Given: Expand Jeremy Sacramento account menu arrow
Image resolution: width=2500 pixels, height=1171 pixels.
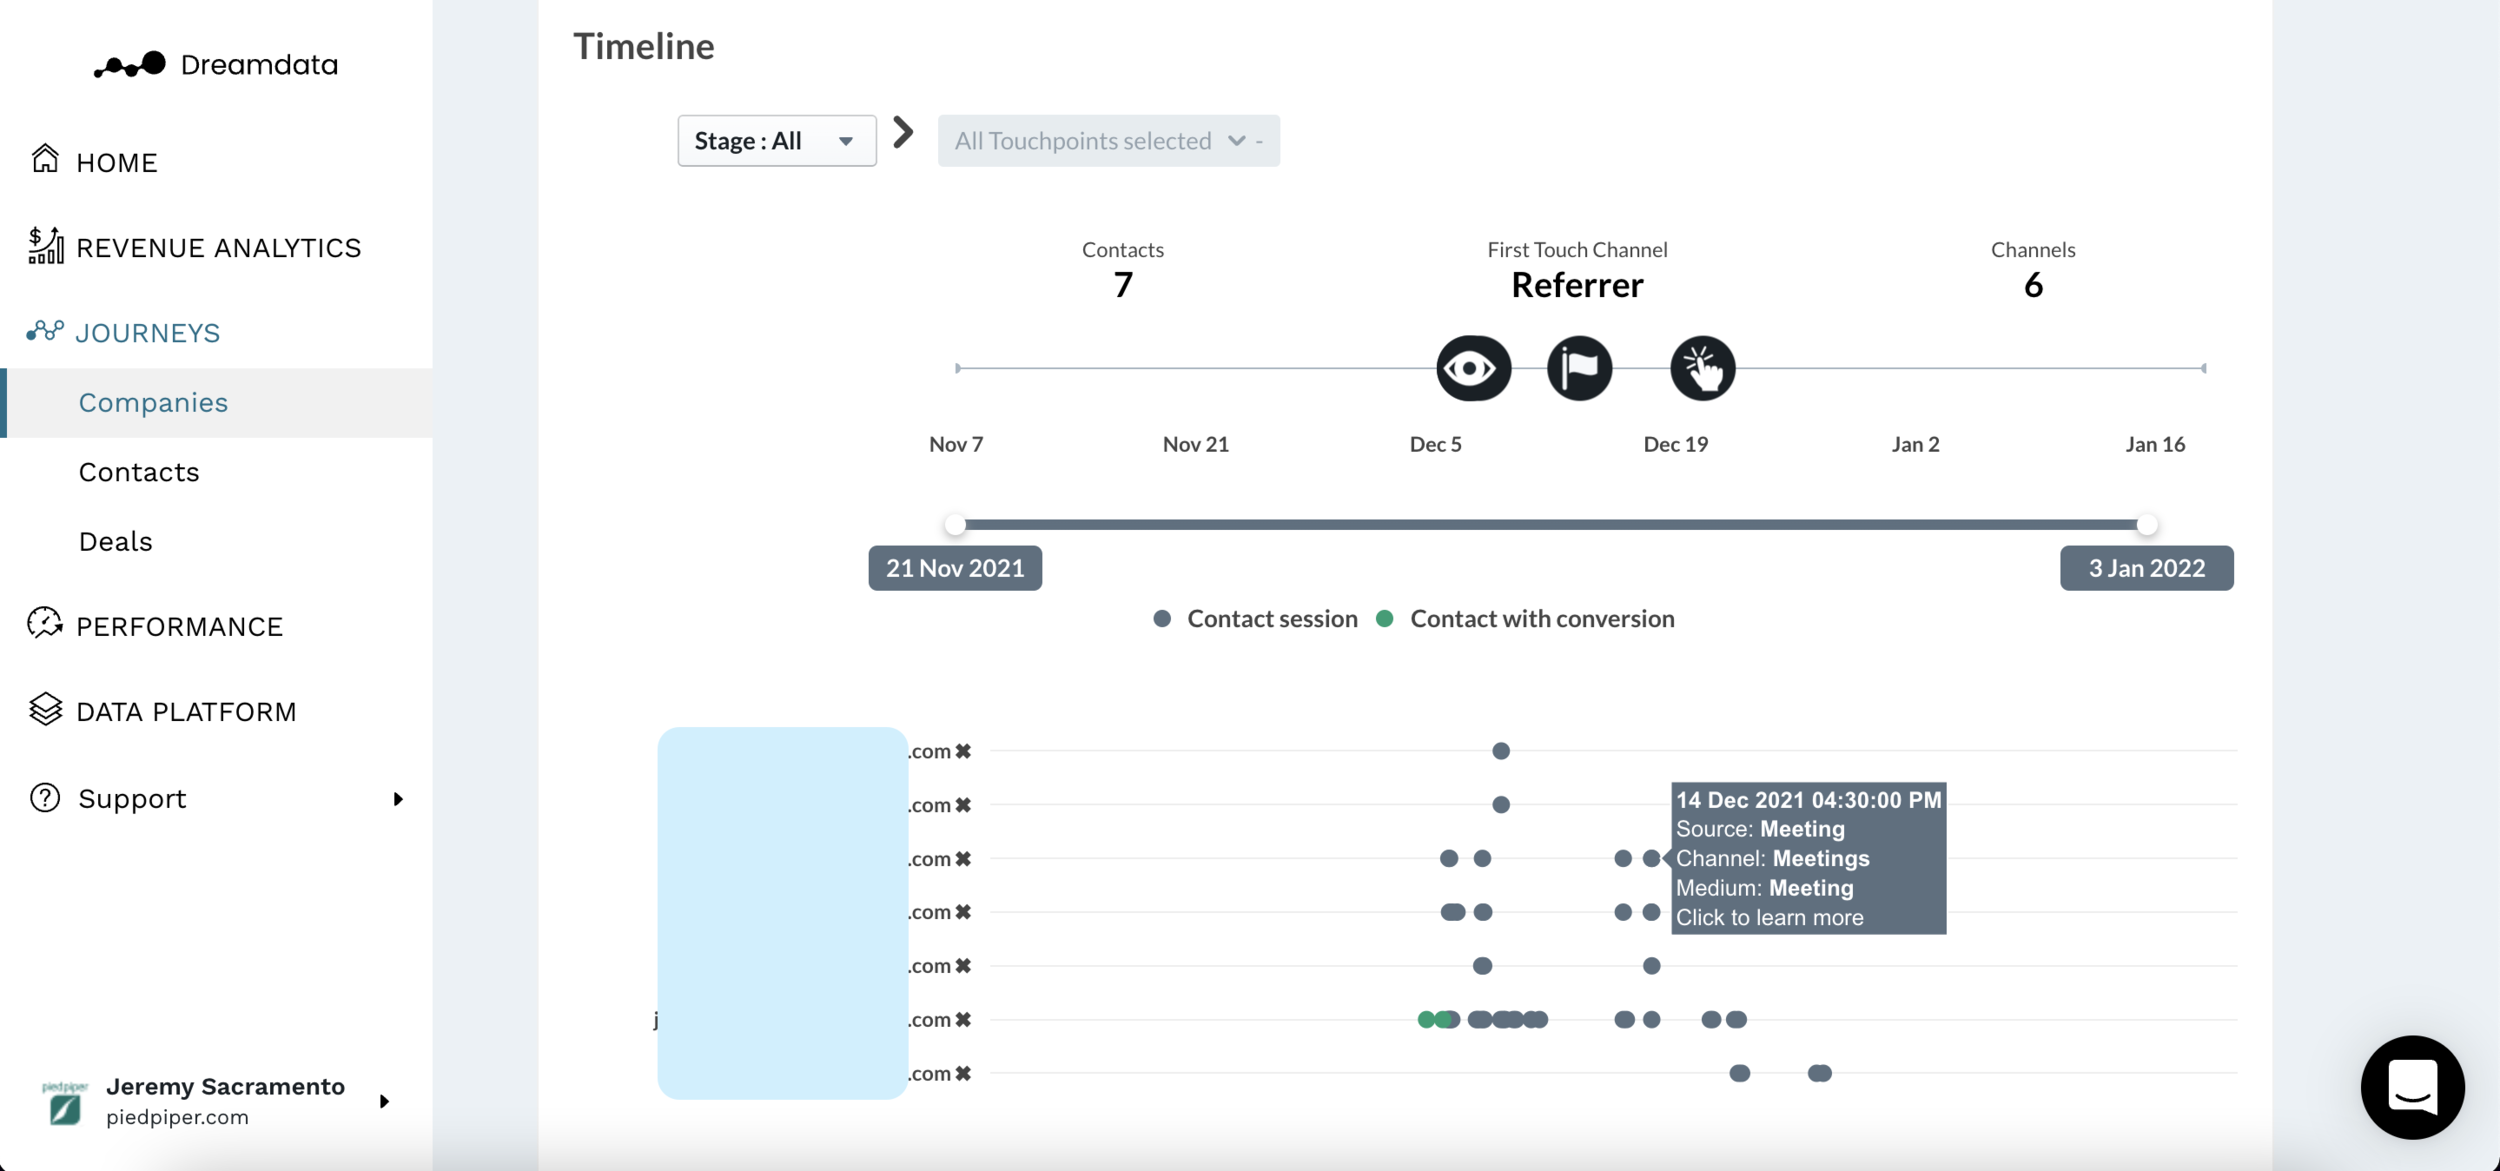Looking at the screenshot, I should coord(384,1101).
